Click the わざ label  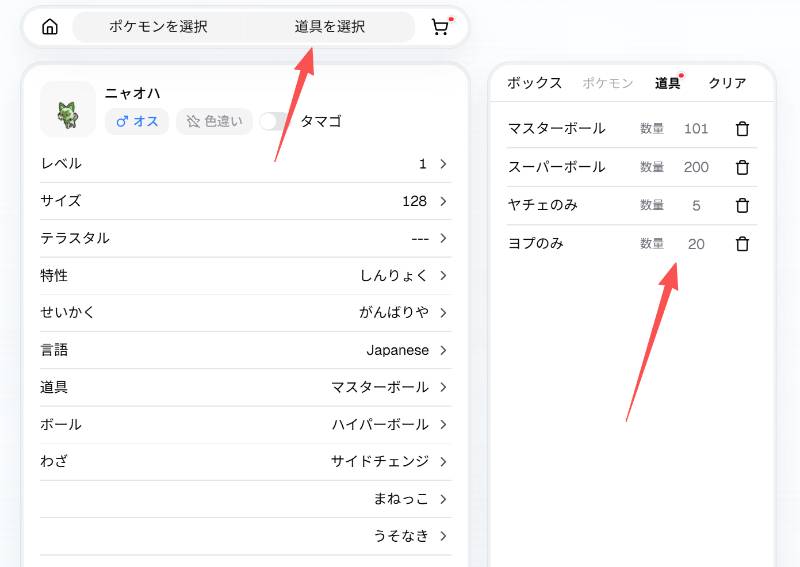pos(54,461)
